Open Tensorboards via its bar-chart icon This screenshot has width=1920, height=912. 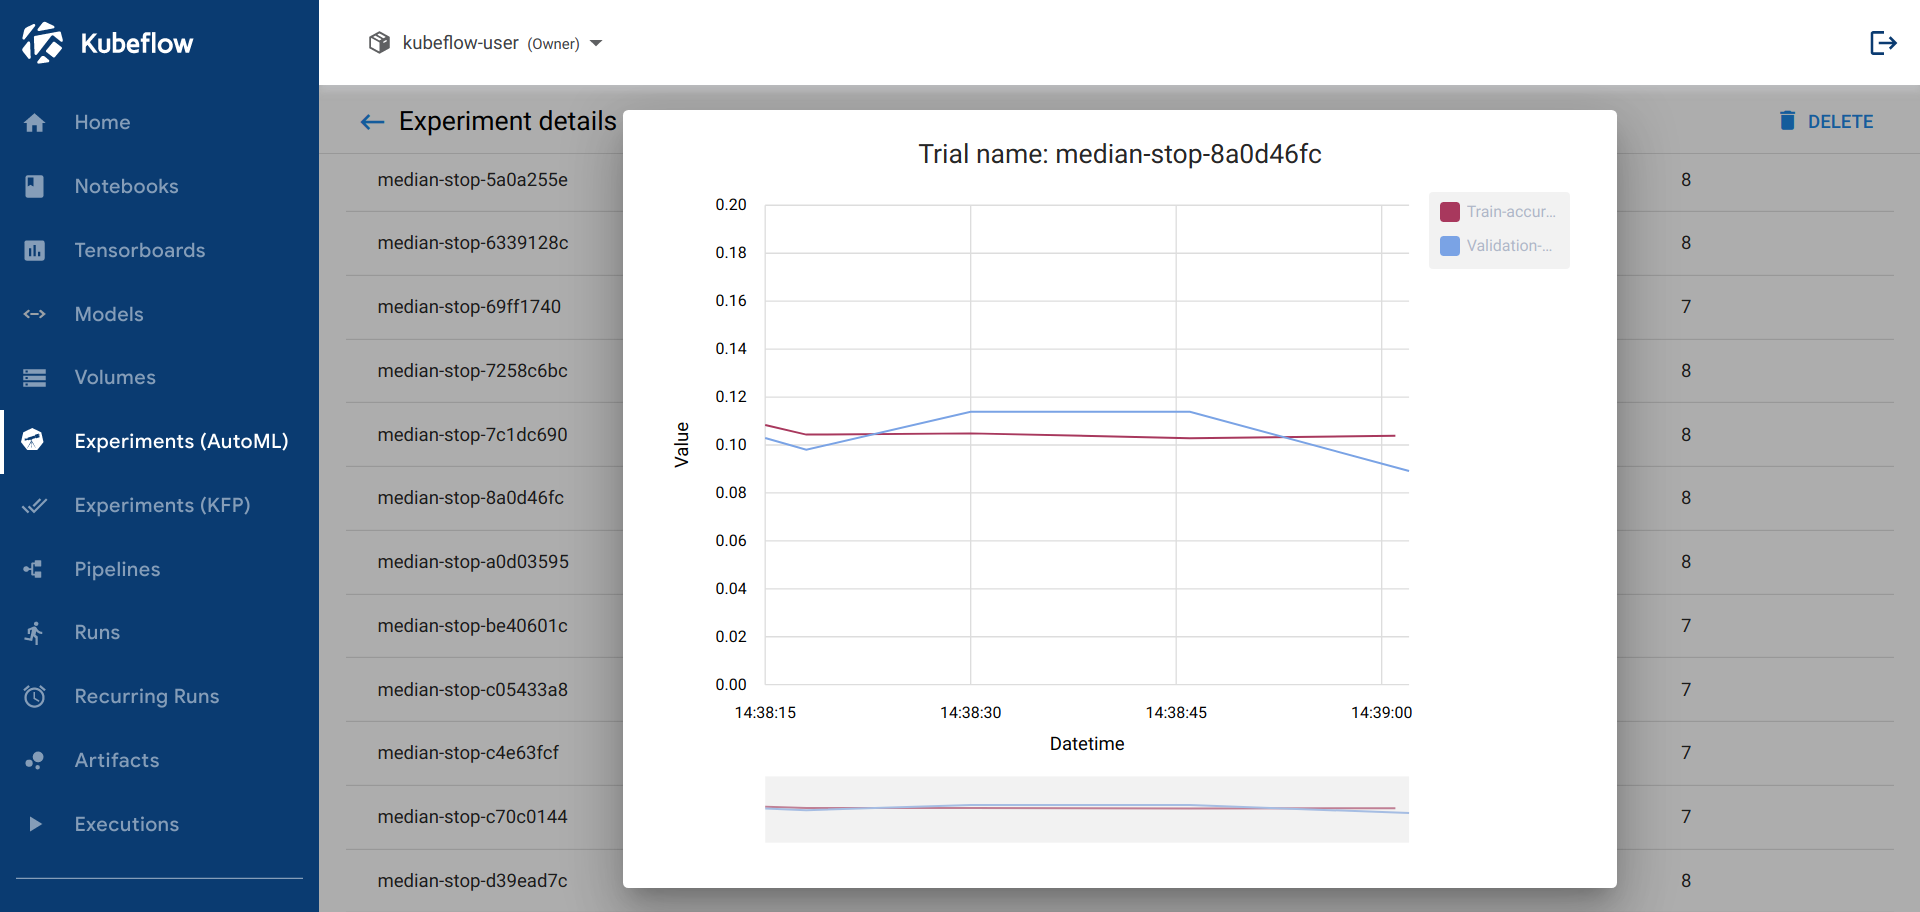point(35,250)
